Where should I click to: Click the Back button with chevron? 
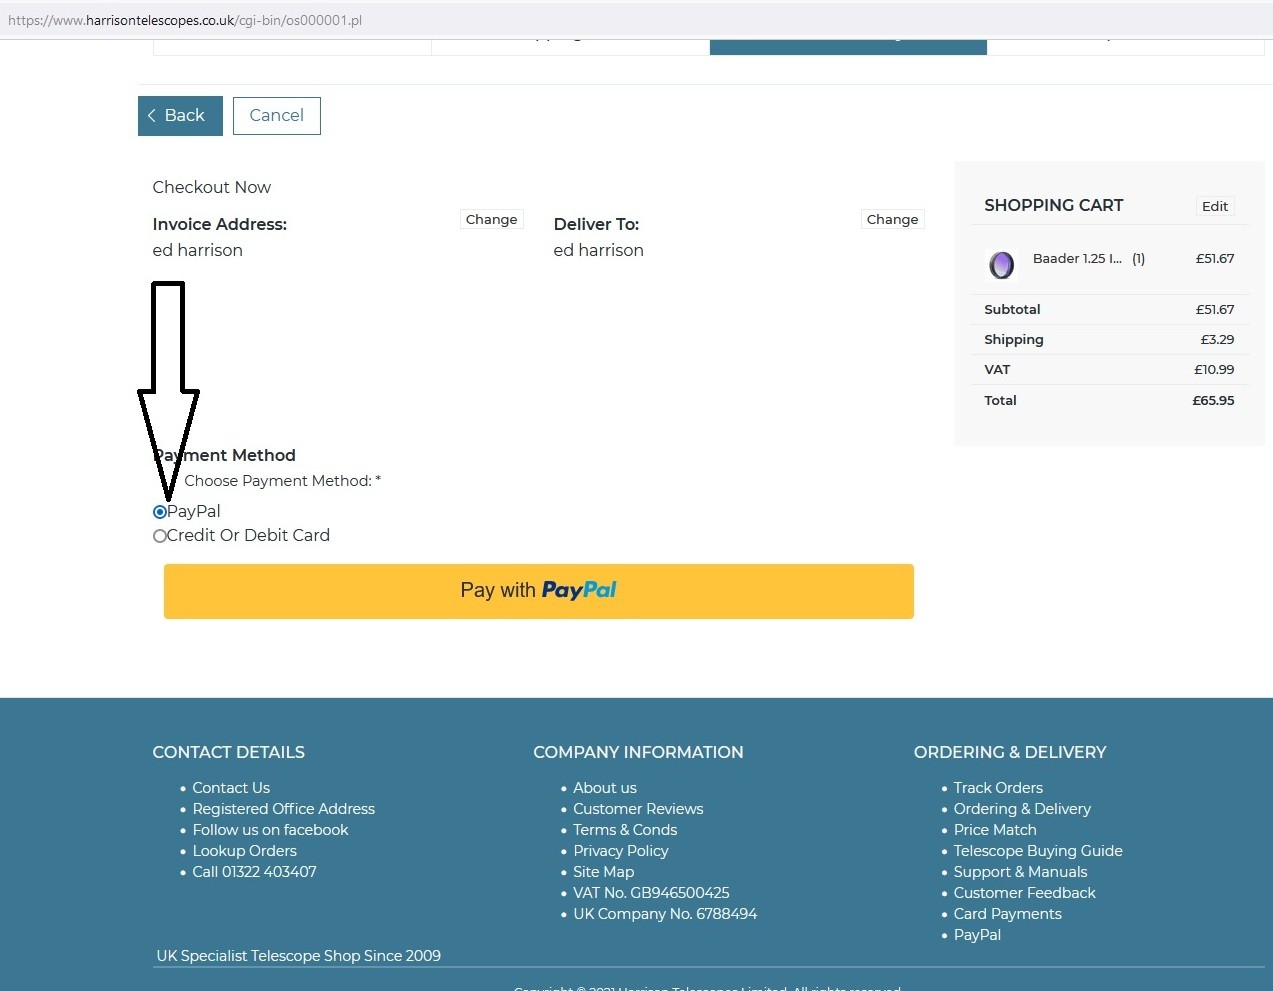click(x=180, y=116)
